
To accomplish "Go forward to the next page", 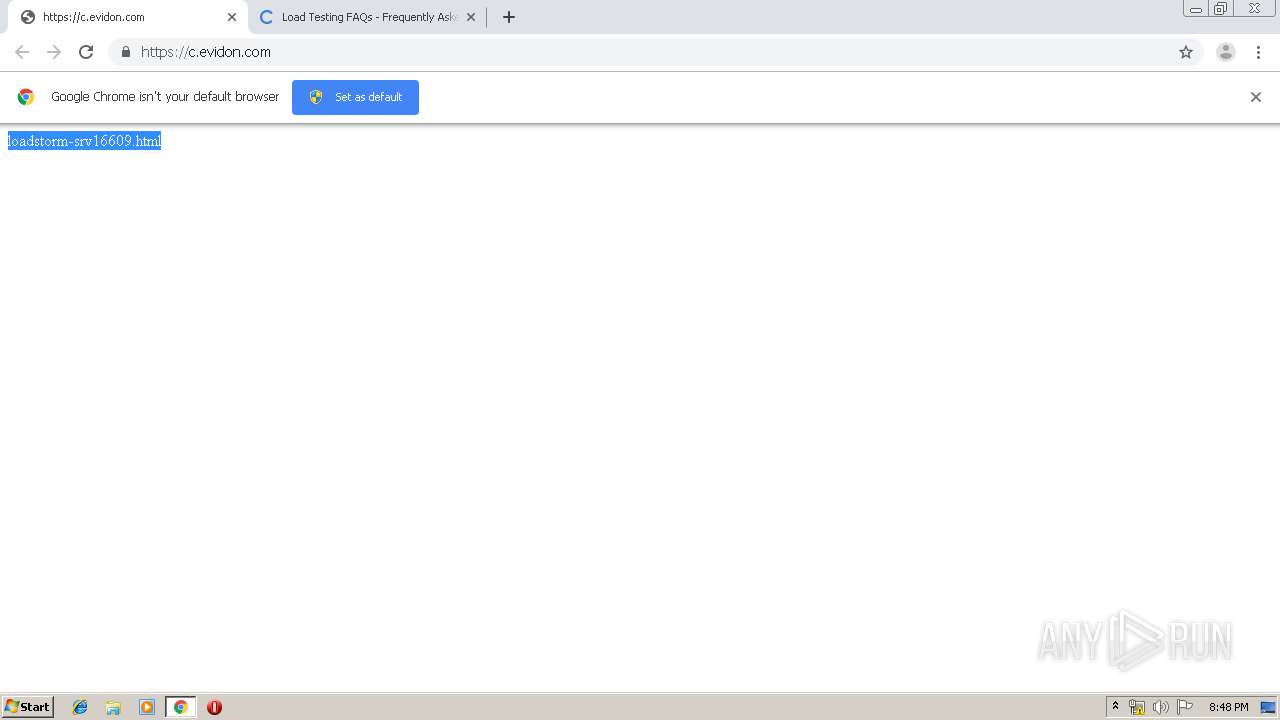I will point(54,52).
